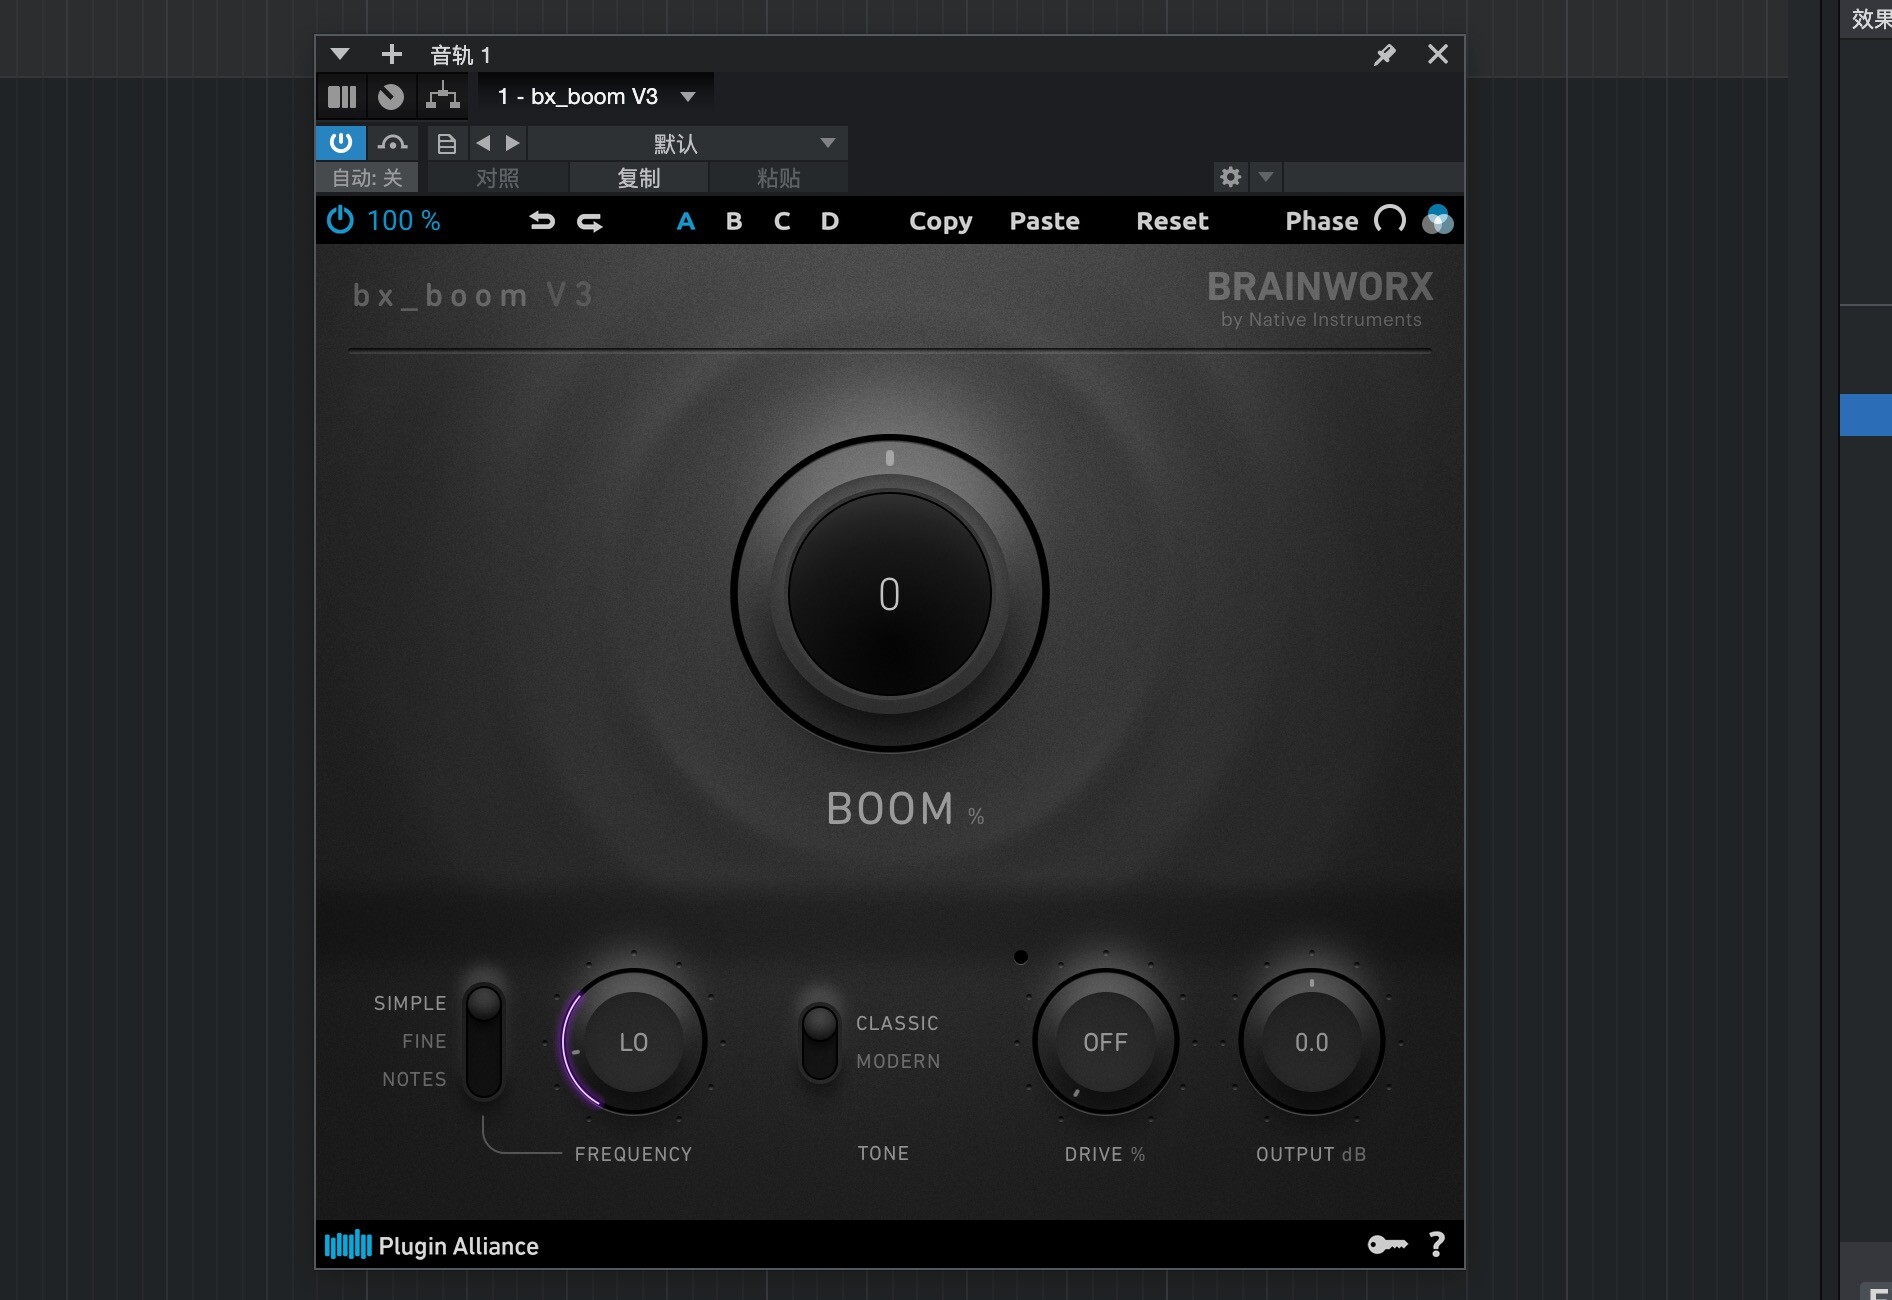
Task: Select settings bank B
Action: click(734, 221)
